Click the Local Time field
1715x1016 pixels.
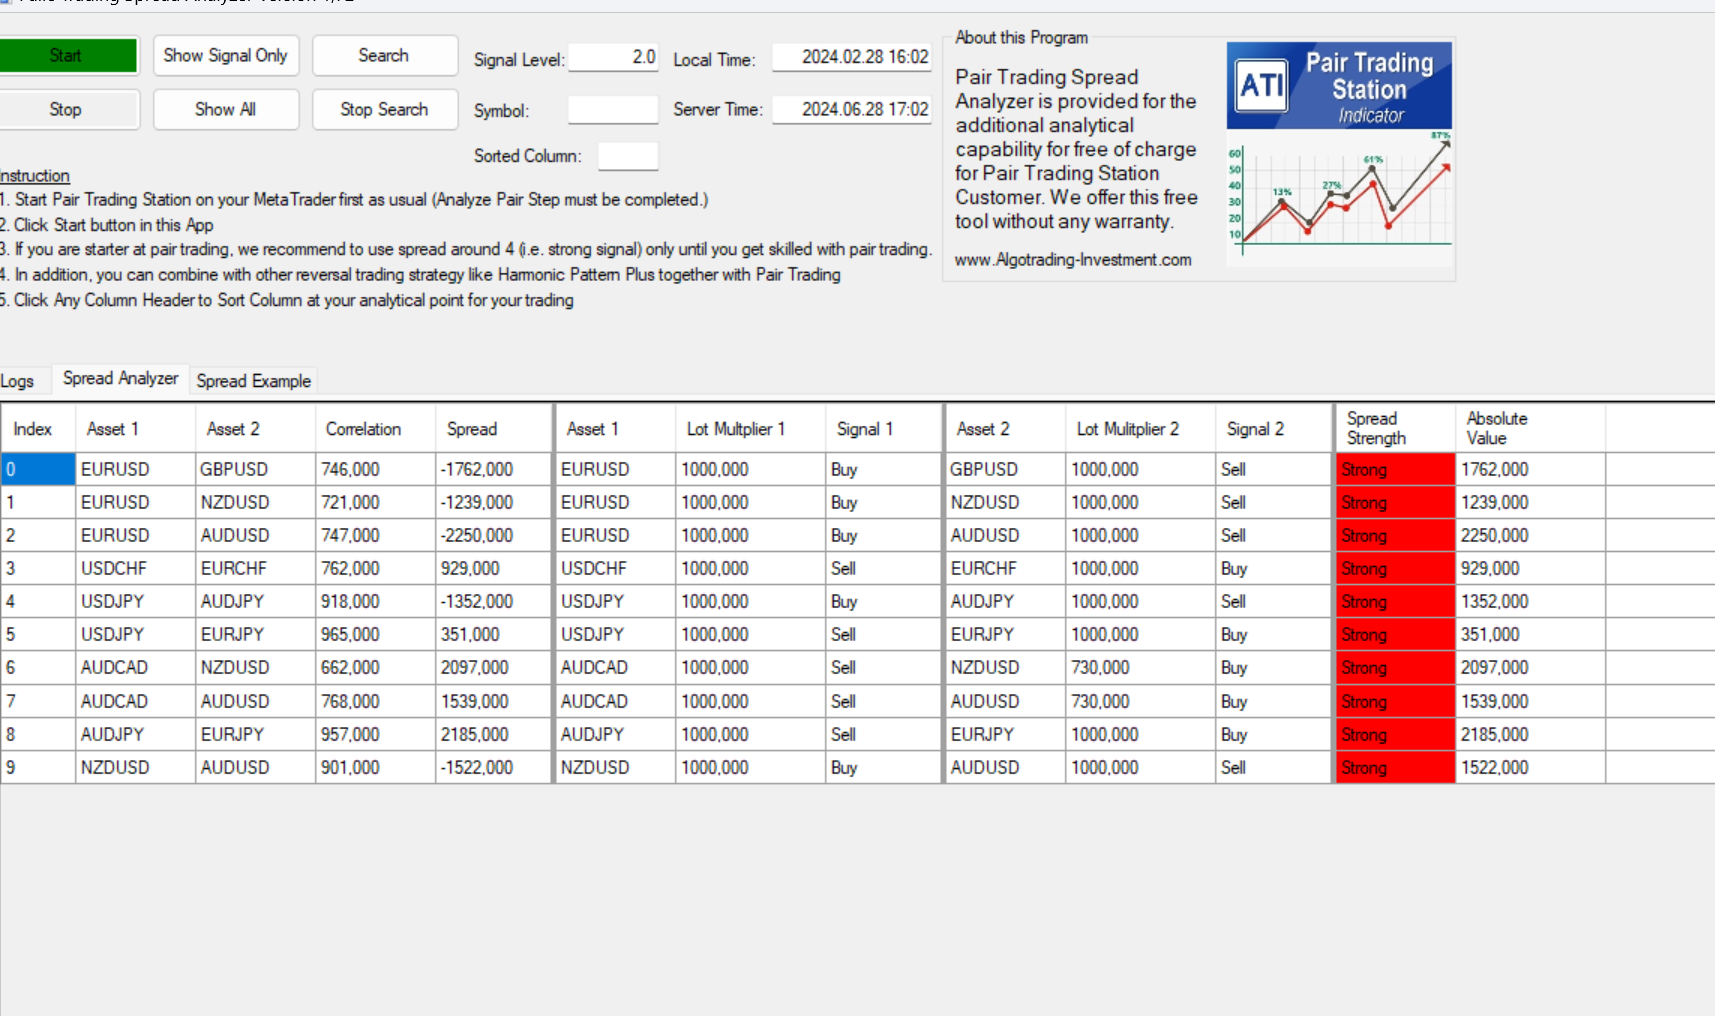[x=852, y=57]
